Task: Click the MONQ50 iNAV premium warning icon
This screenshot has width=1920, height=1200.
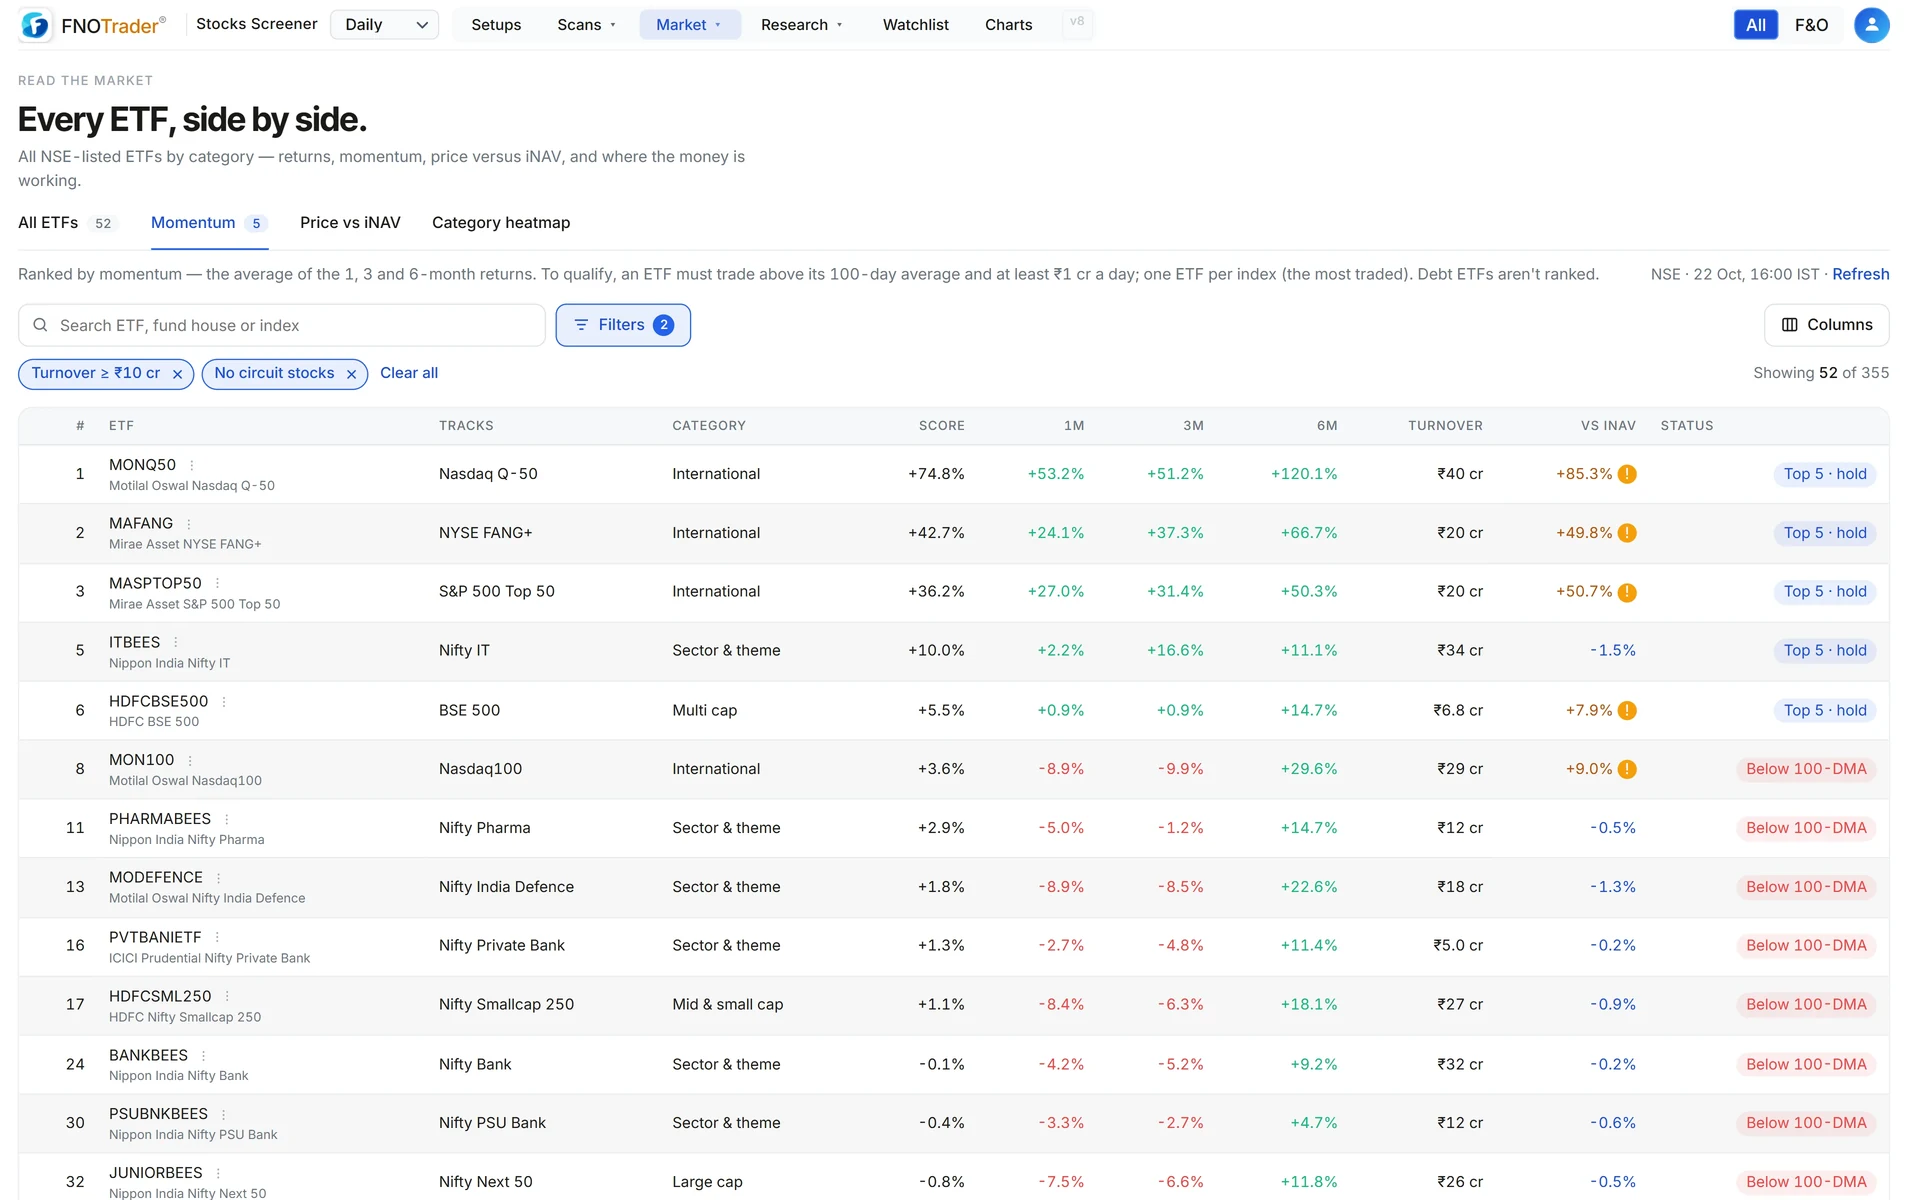Action: click(x=1627, y=474)
